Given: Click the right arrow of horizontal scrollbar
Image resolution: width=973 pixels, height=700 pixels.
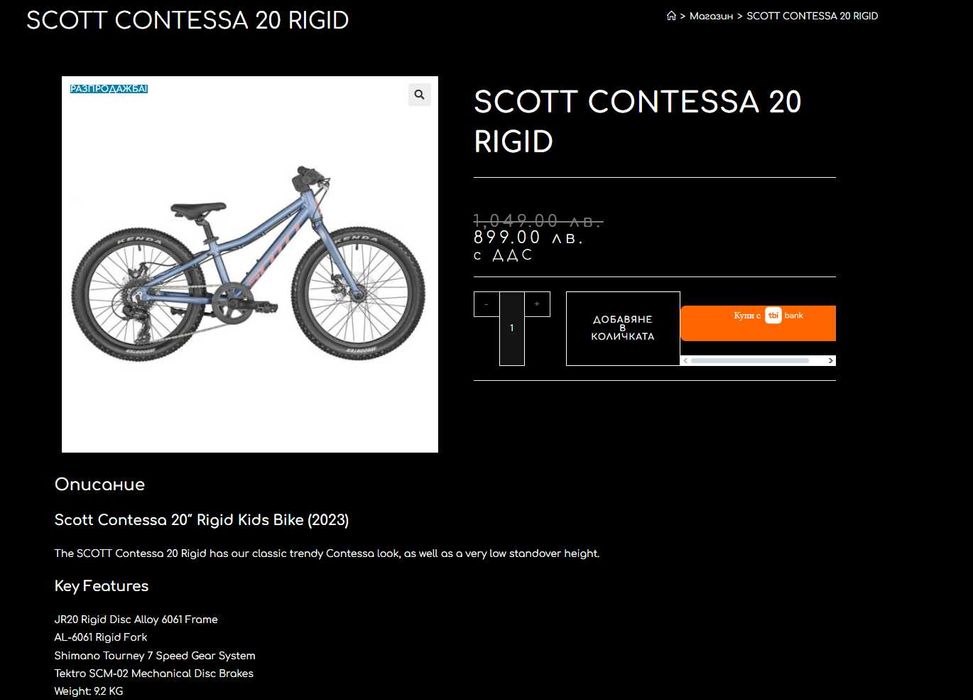Looking at the screenshot, I should coord(831,360).
